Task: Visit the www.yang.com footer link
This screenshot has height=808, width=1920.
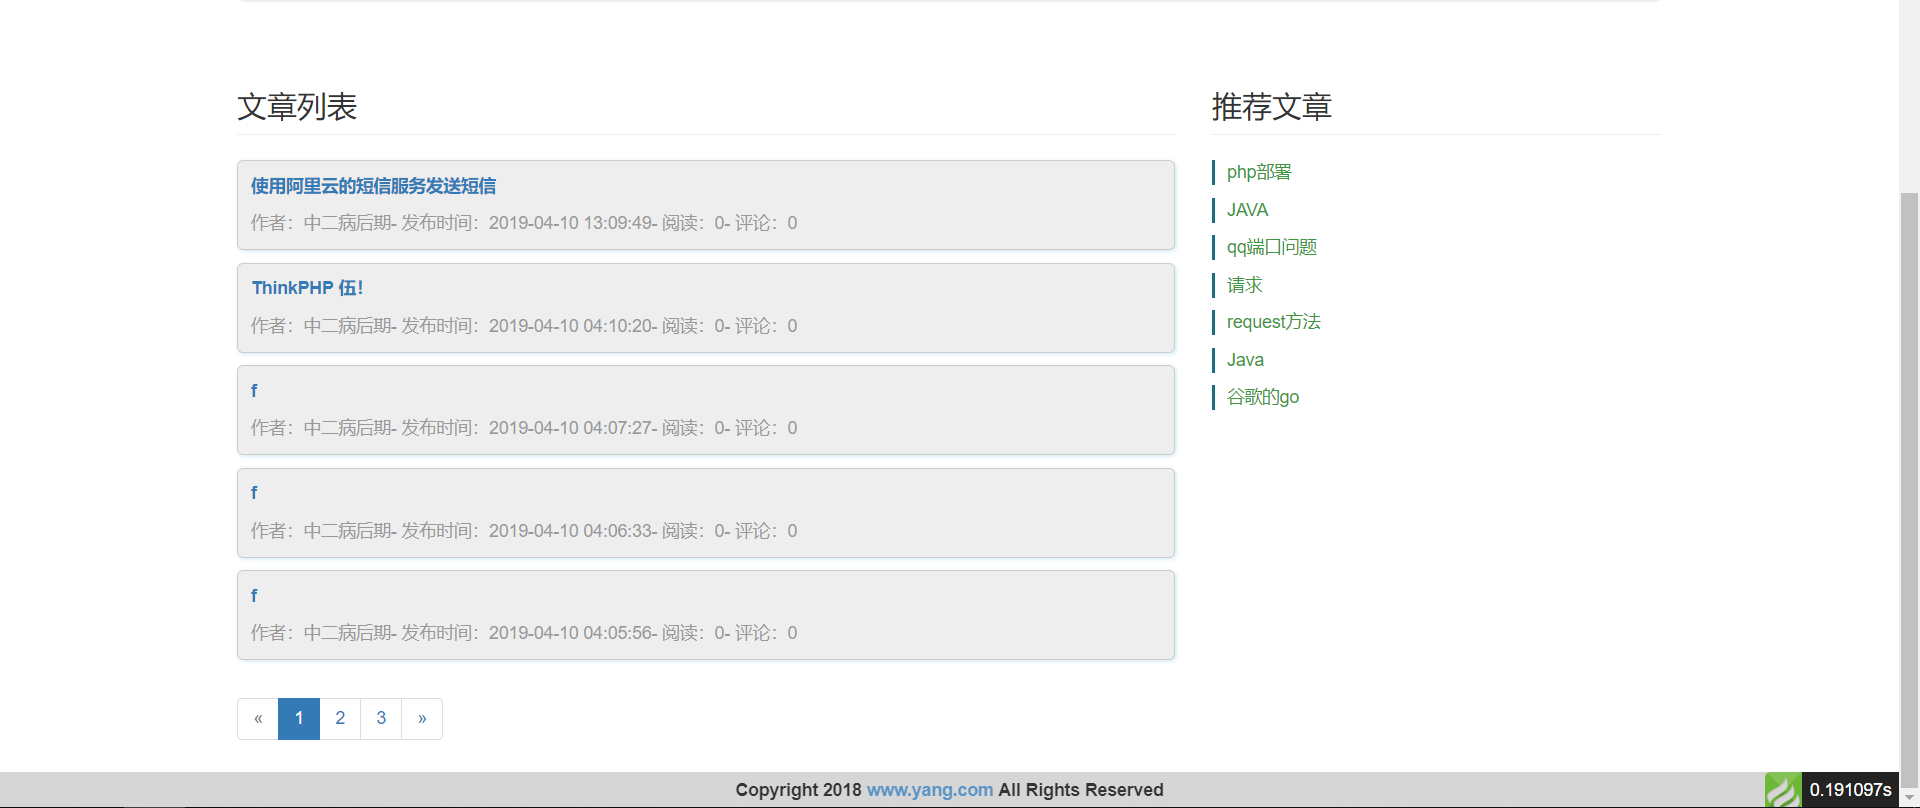Action: click(930, 790)
